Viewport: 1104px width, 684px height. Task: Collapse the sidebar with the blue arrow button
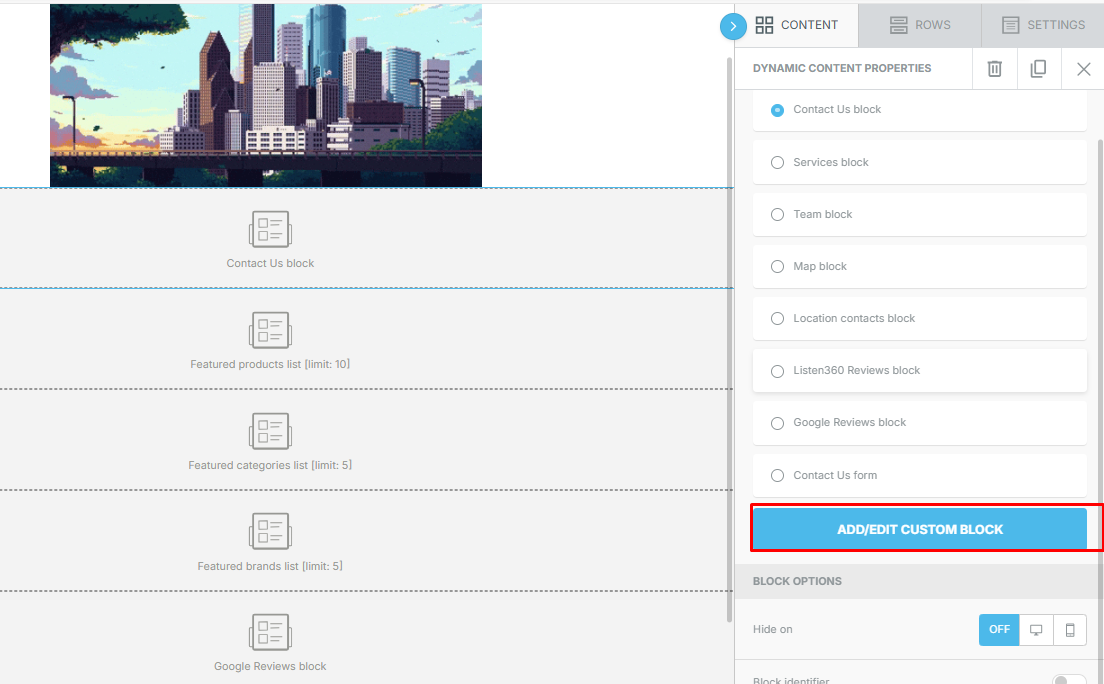click(733, 26)
